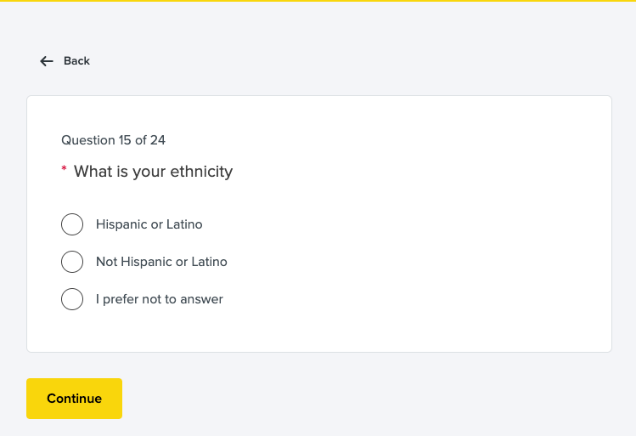Click the "I prefer not to answer" label
This screenshot has width=636, height=436.
pyautogui.click(x=159, y=299)
